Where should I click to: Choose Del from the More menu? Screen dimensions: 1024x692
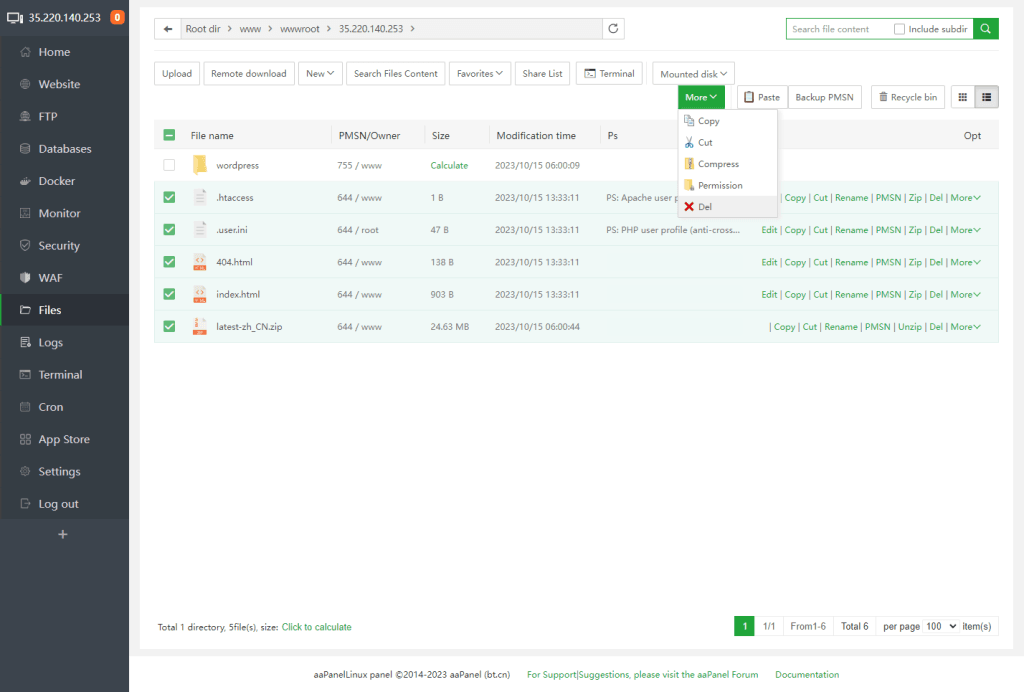click(705, 207)
